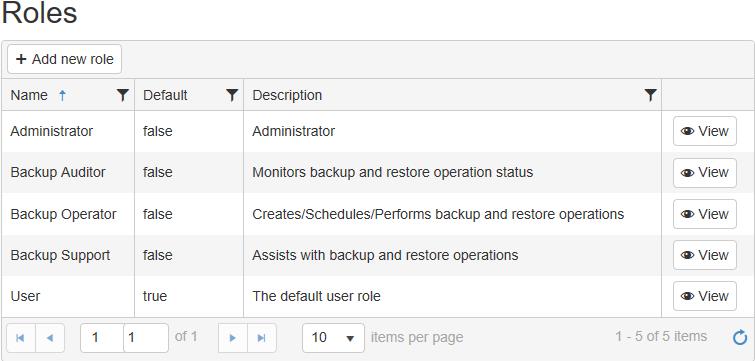Sort by the Description column header

point(287,95)
